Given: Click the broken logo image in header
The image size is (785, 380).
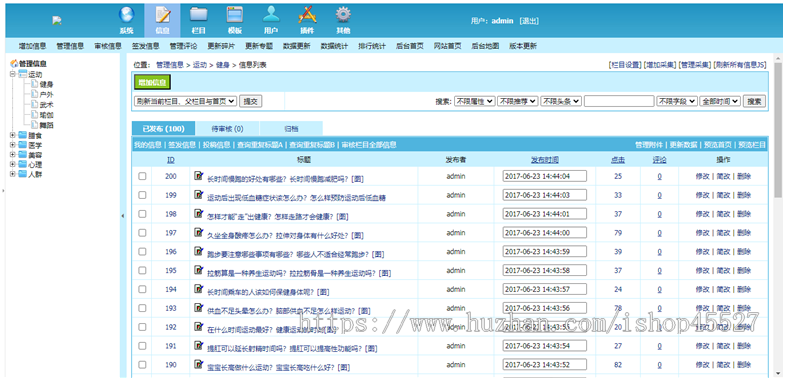Looking at the screenshot, I should pyautogui.click(x=57, y=21).
